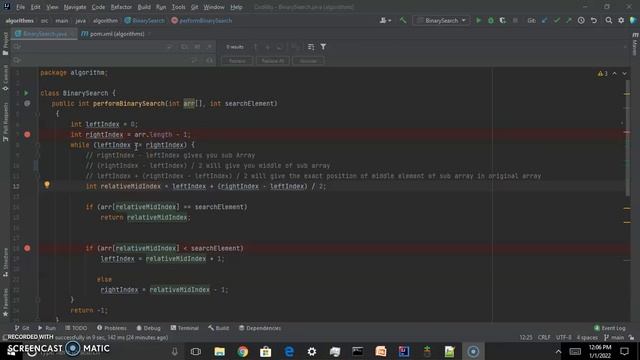Click the run gutter arrow beside class BinarySearch
The width and height of the screenshot is (640, 360).
pyautogui.click(x=27, y=93)
